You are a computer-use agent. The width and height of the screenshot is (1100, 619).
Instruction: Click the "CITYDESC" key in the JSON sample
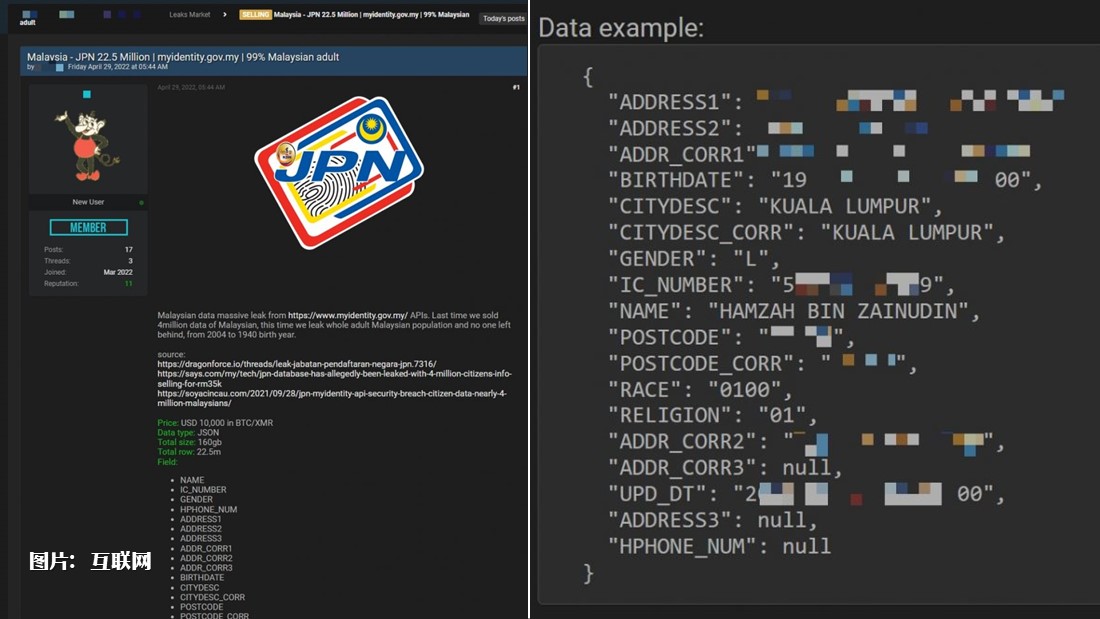tap(670, 206)
